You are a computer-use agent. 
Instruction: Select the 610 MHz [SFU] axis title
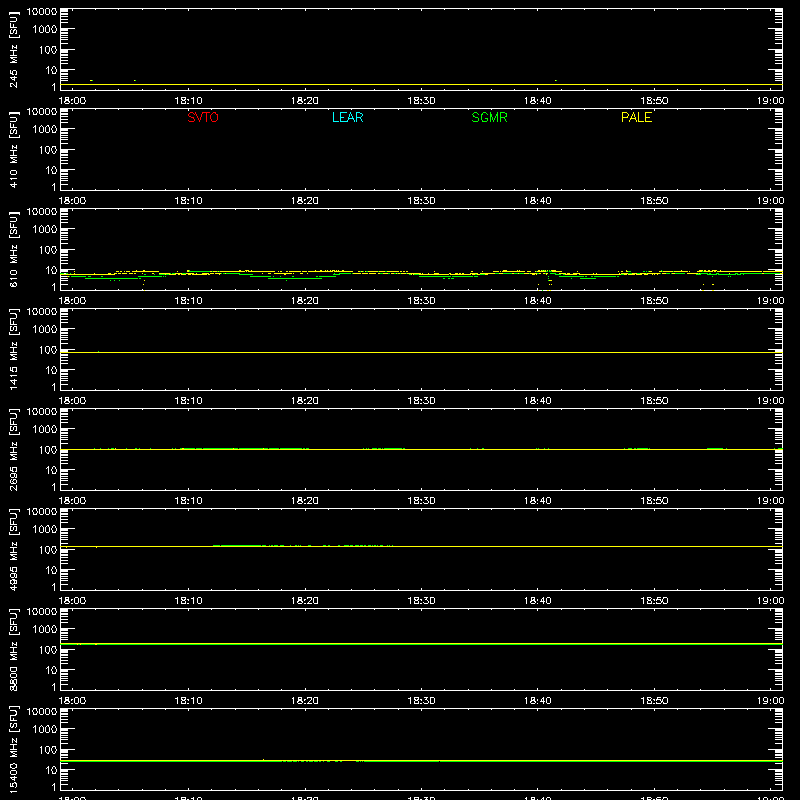pos(13,249)
